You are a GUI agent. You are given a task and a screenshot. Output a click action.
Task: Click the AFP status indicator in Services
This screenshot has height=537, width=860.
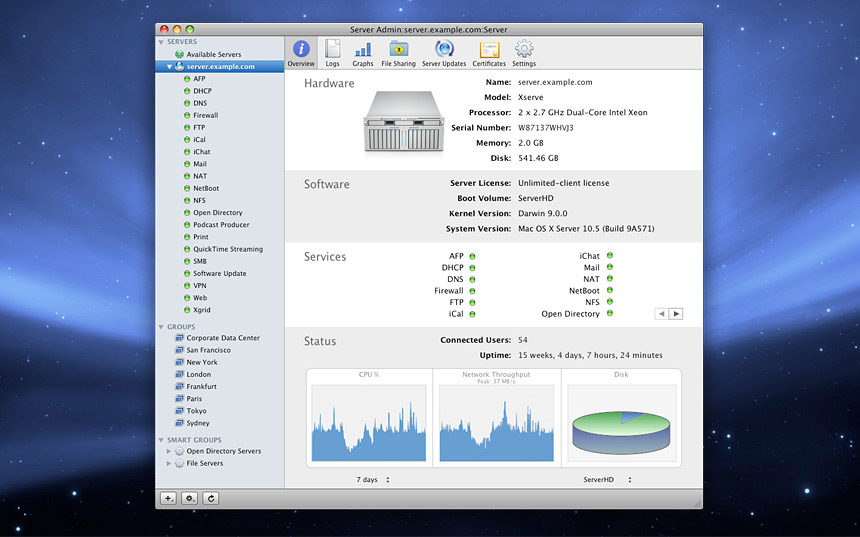472,256
